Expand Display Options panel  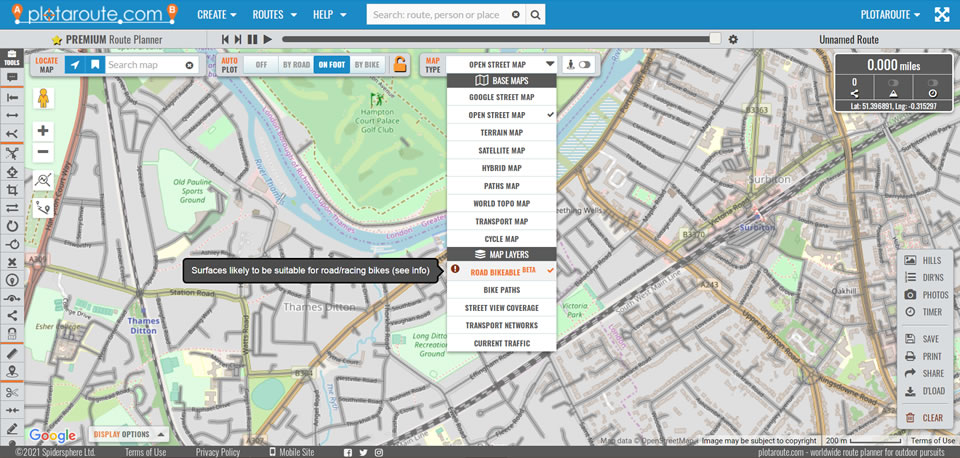(129, 434)
